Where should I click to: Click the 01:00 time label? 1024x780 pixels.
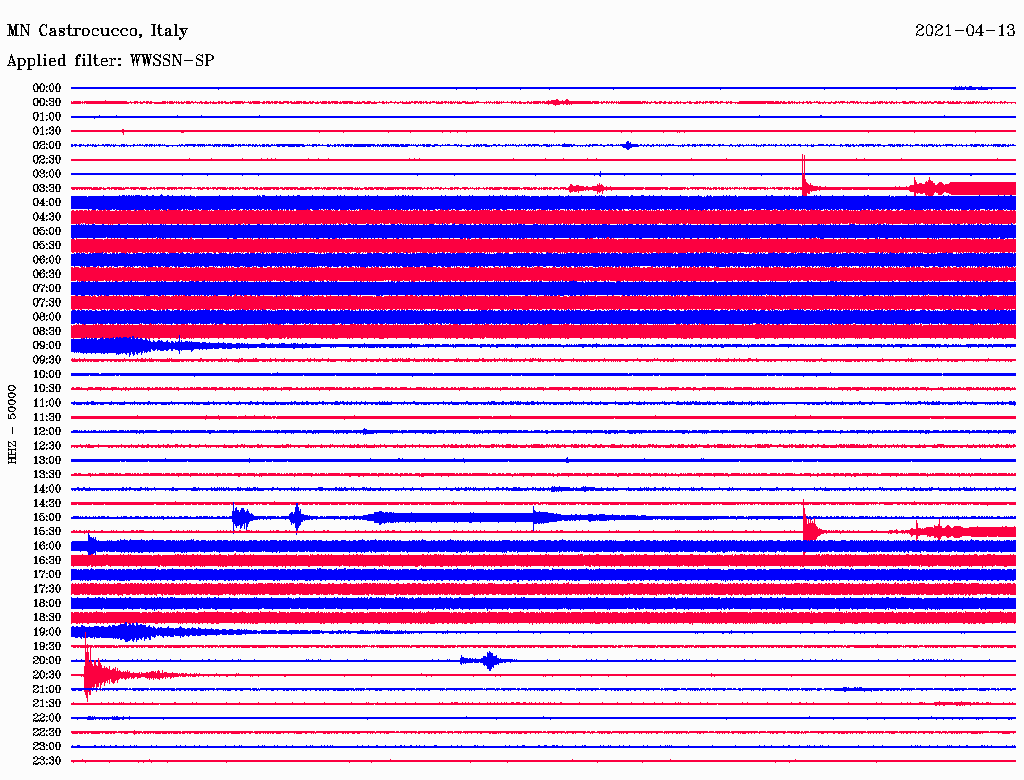pyautogui.click(x=46, y=116)
